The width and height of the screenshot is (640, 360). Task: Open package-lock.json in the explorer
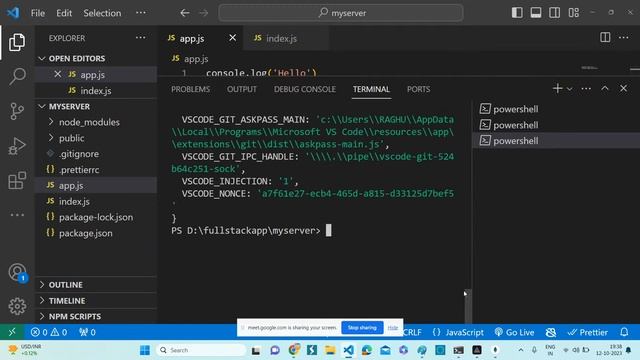pyautogui.click(x=96, y=217)
